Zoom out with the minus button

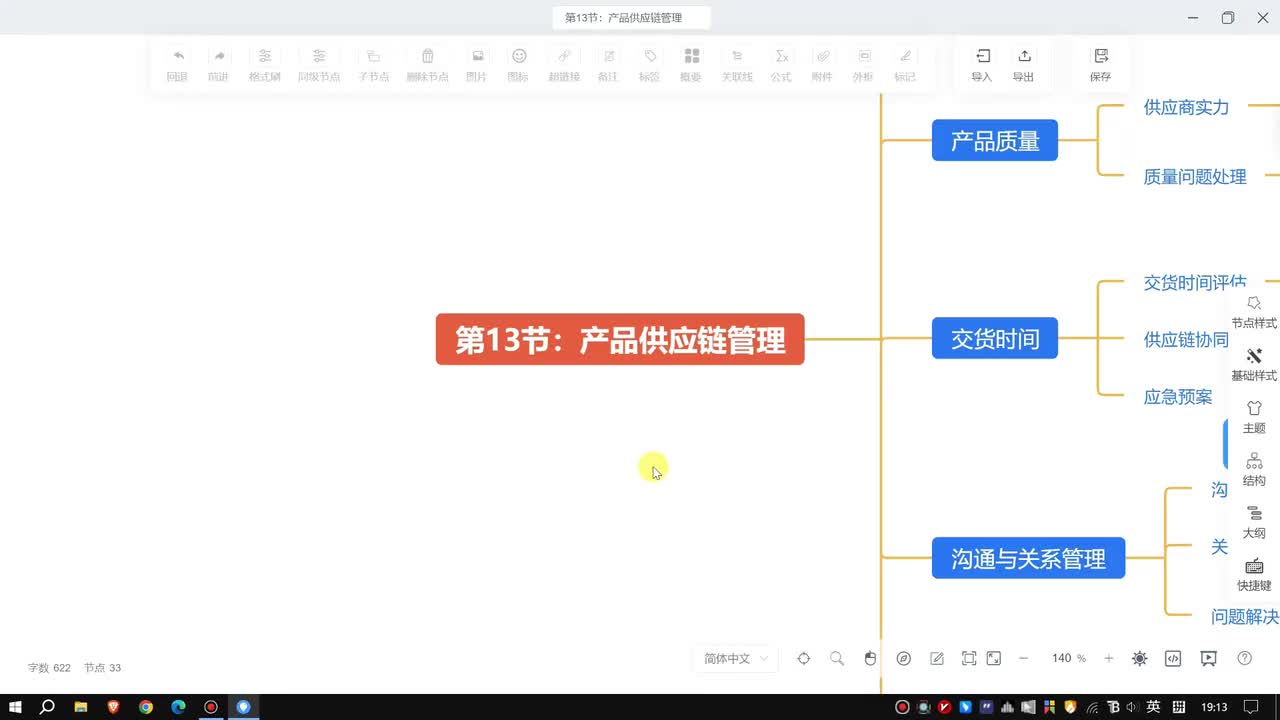tap(1023, 658)
